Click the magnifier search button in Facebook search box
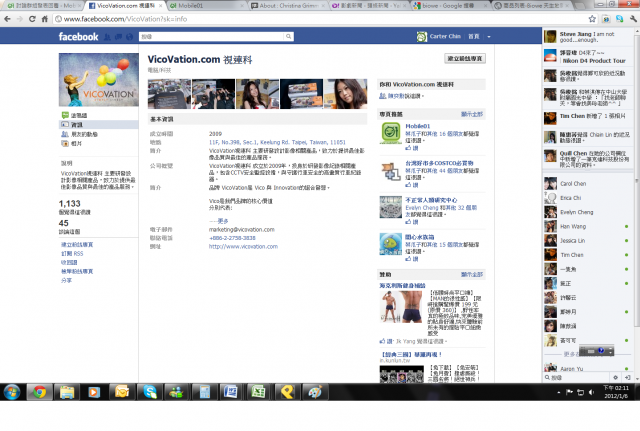The image size is (640, 431). tap(289, 36)
